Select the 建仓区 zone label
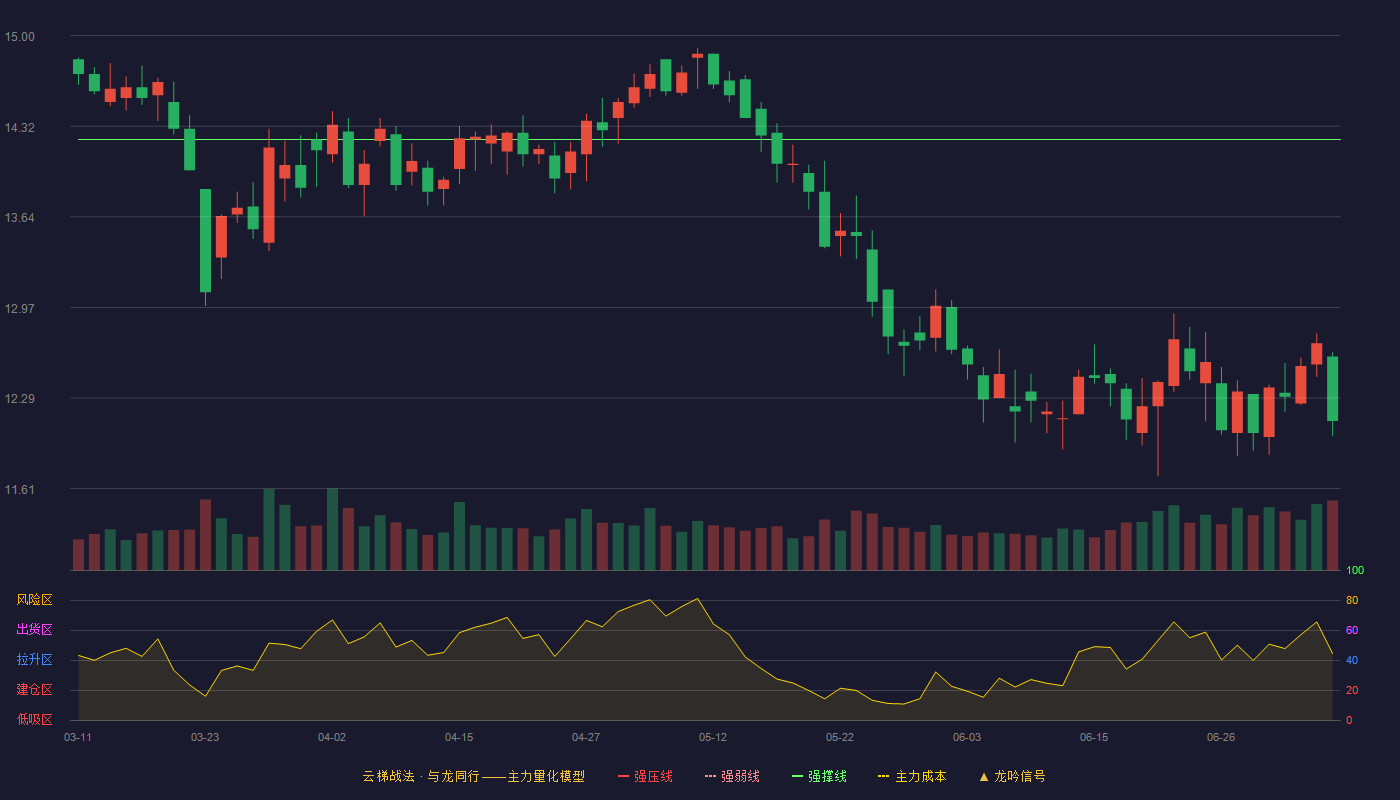 pyautogui.click(x=34, y=690)
